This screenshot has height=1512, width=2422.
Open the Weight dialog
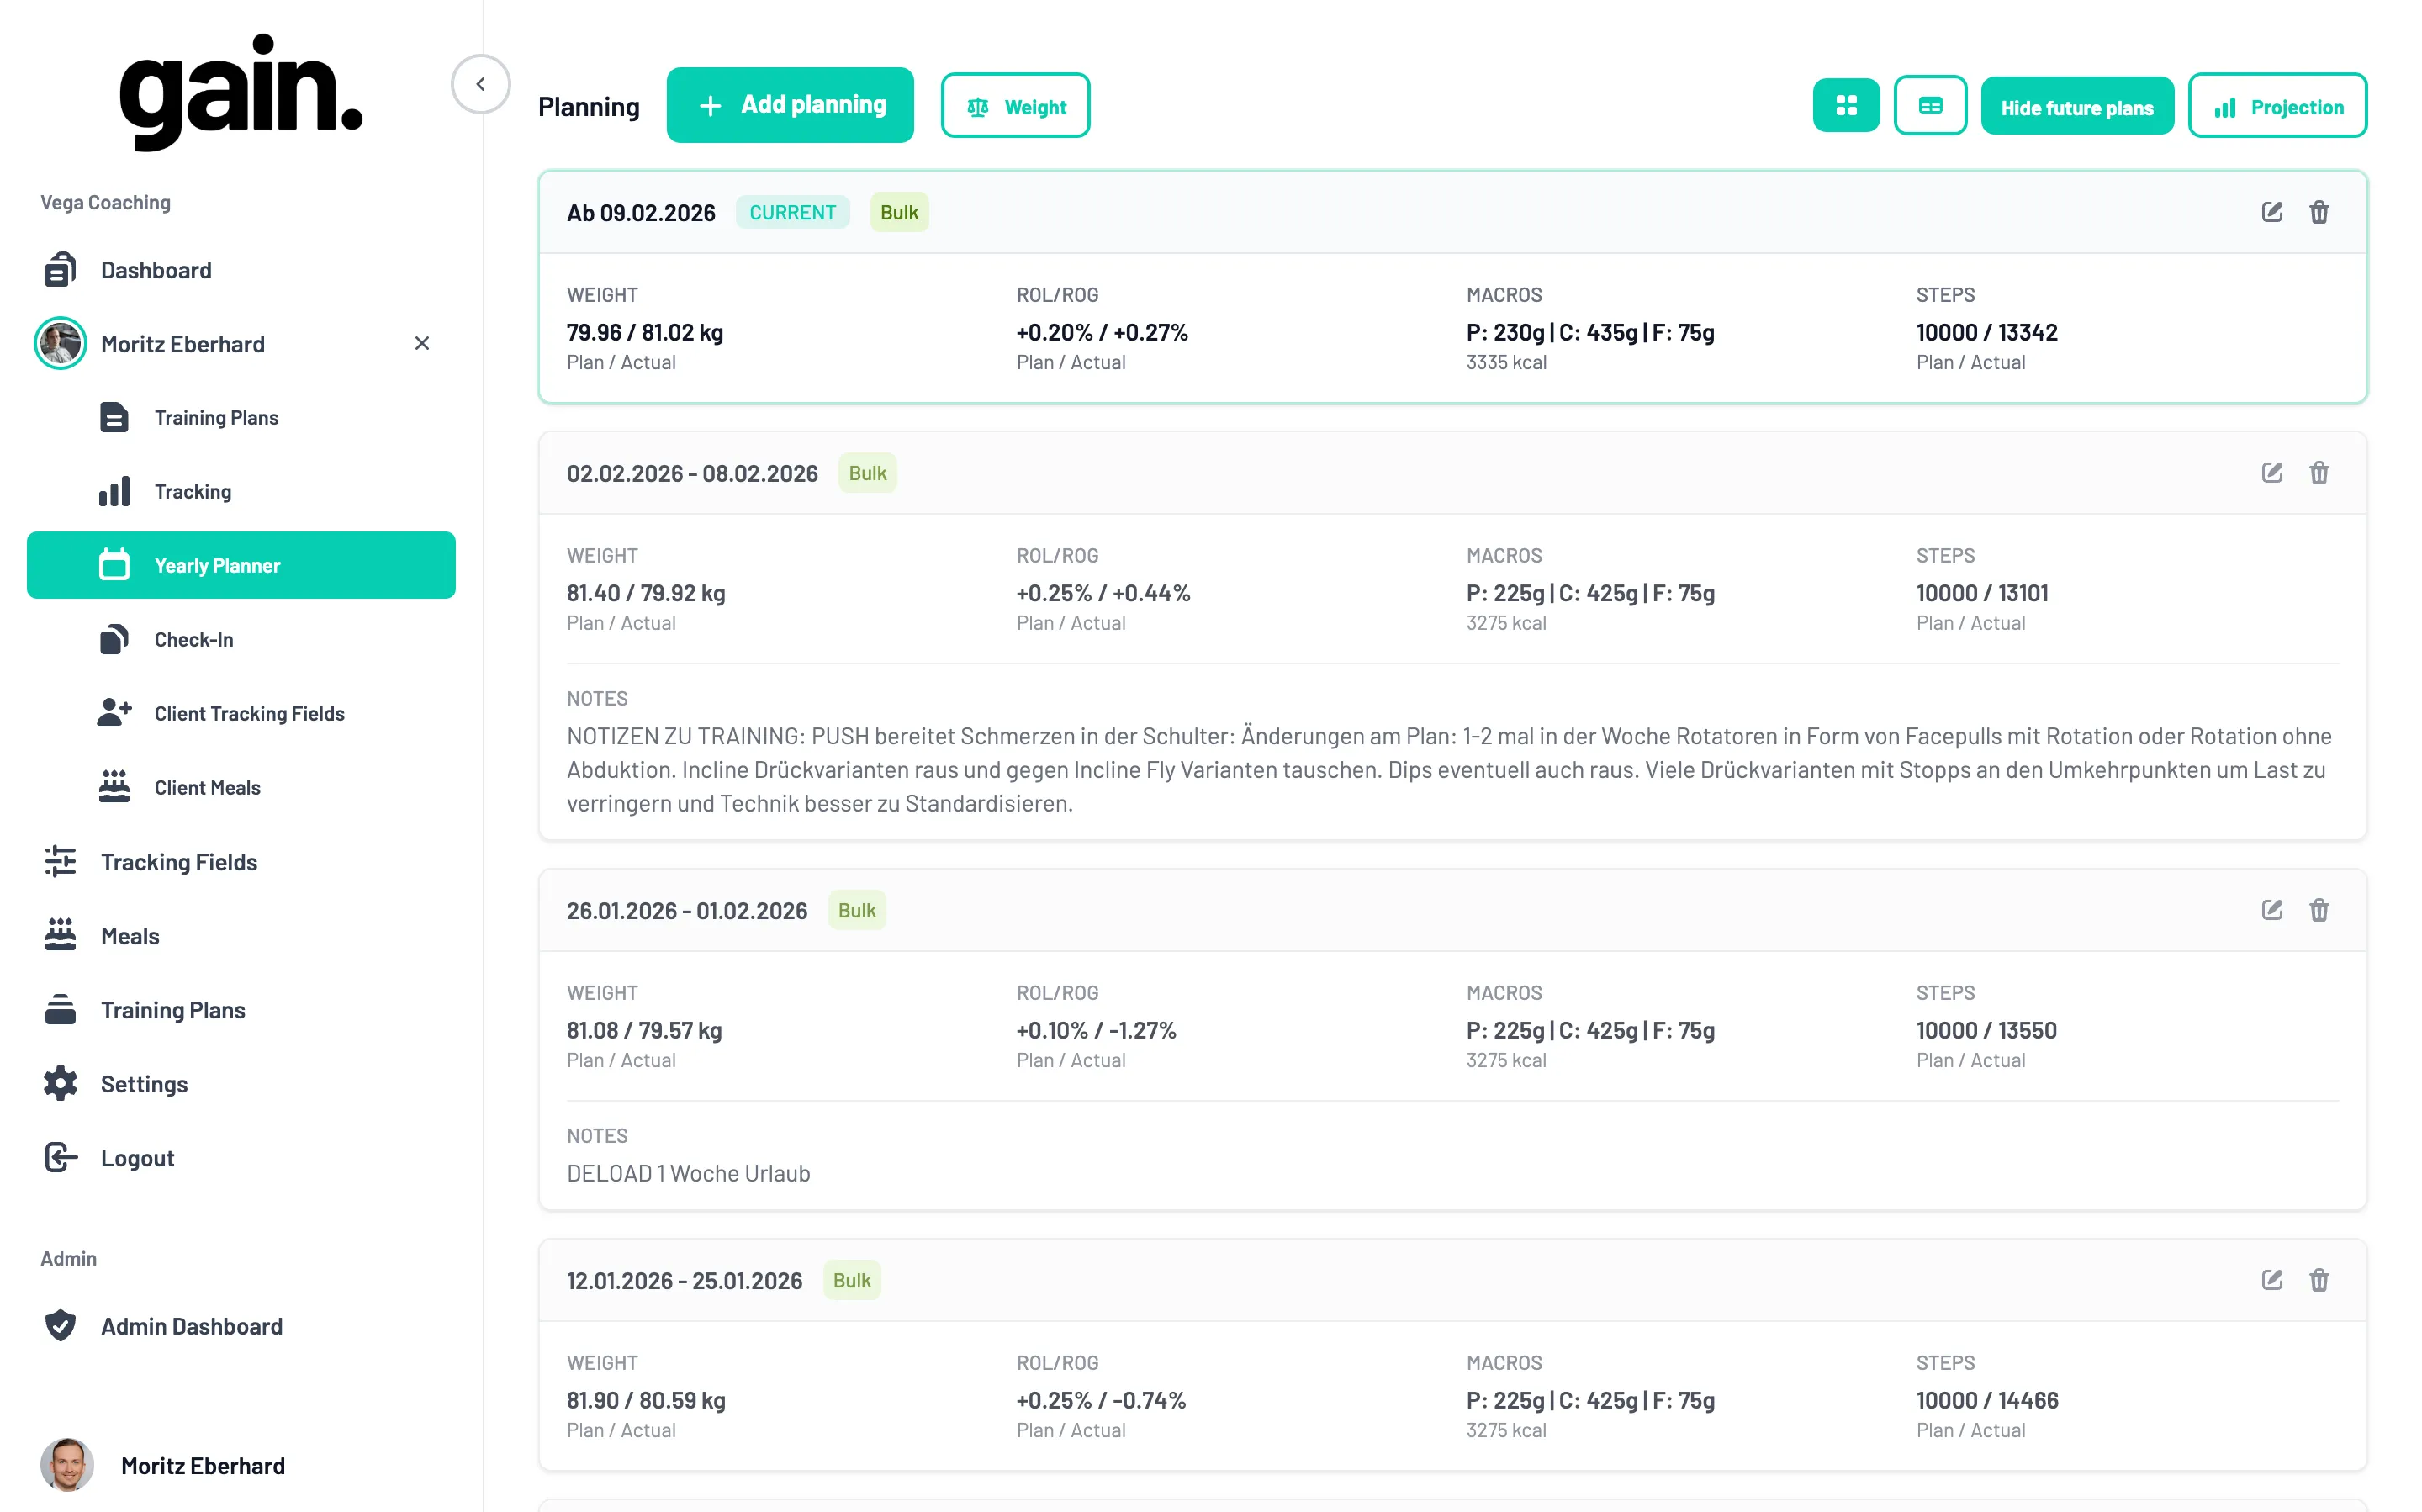1015,106
